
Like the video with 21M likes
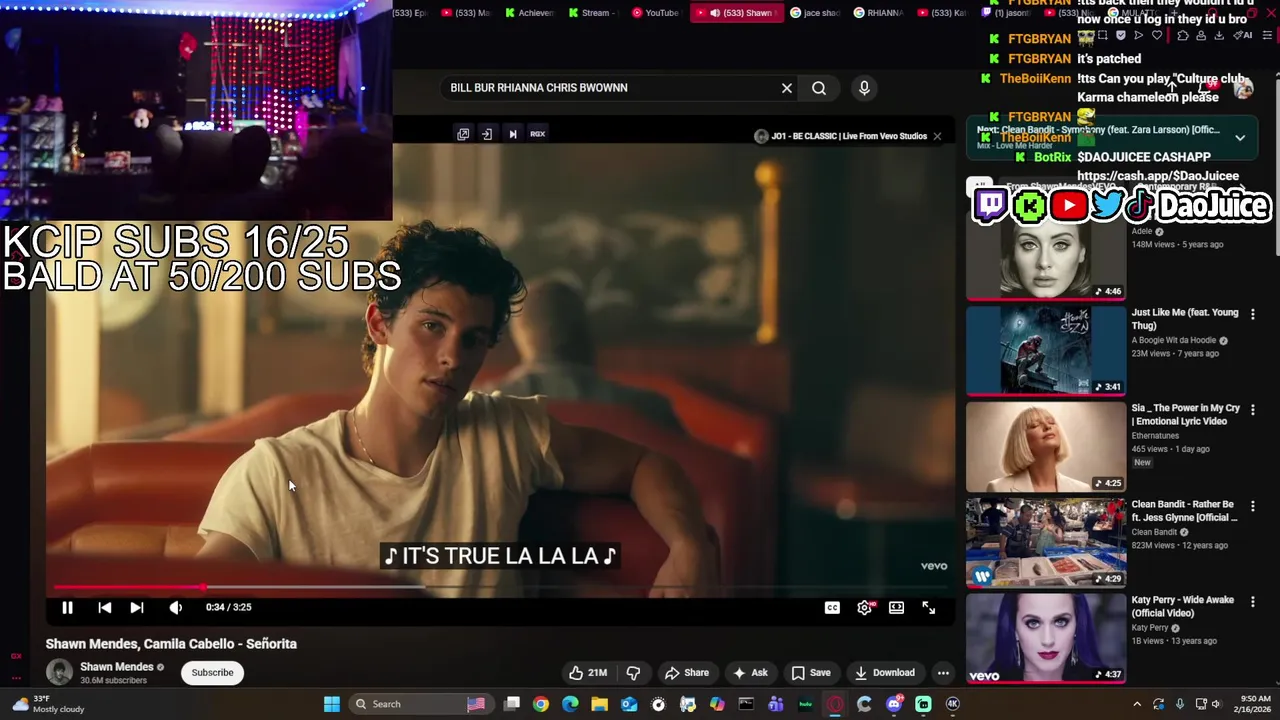[588, 673]
